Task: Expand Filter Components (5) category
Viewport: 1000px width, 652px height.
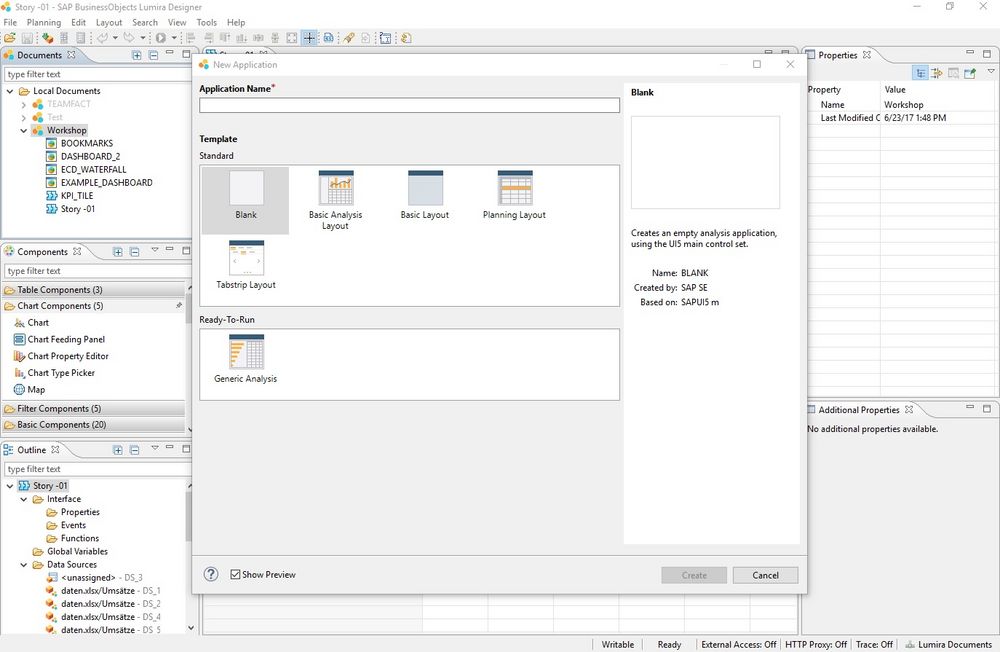Action: 94,408
